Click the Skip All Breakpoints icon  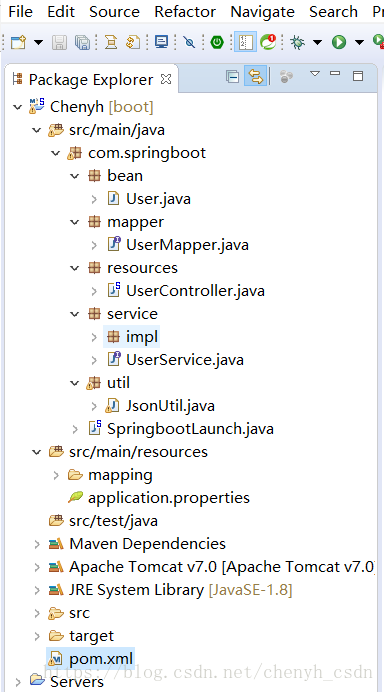[x=189, y=42]
